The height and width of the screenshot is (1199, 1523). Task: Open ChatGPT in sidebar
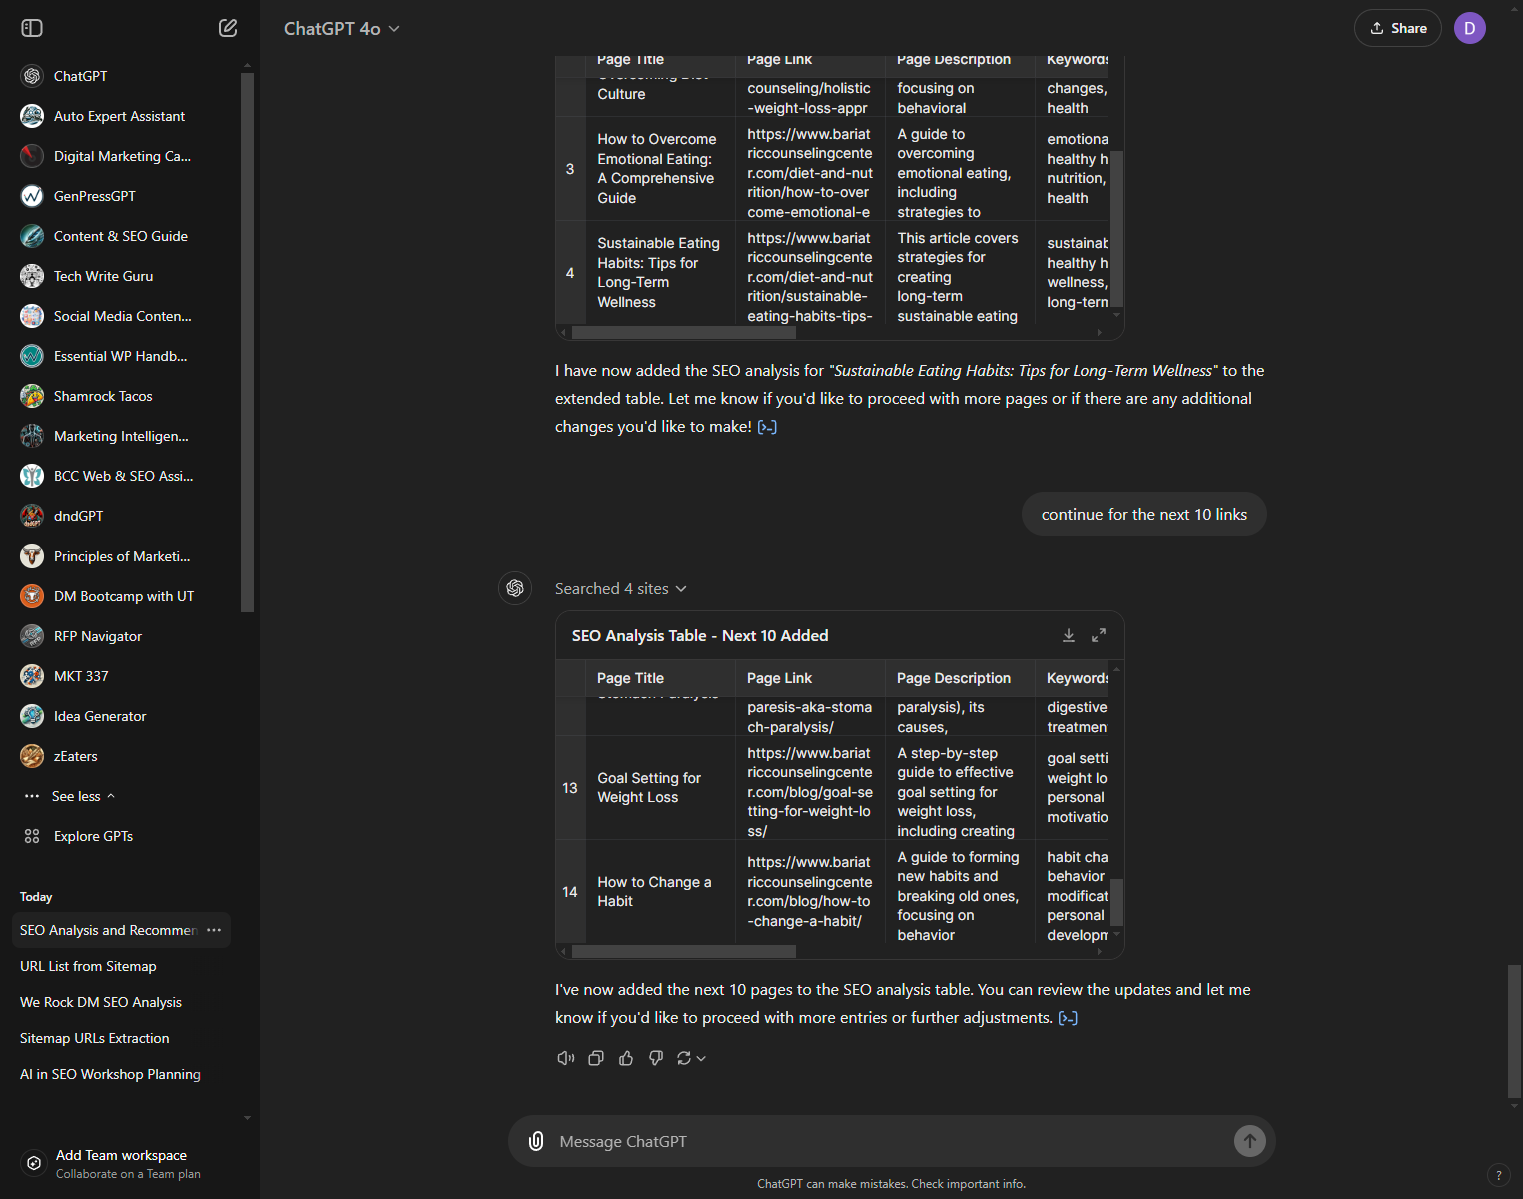click(x=125, y=76)
